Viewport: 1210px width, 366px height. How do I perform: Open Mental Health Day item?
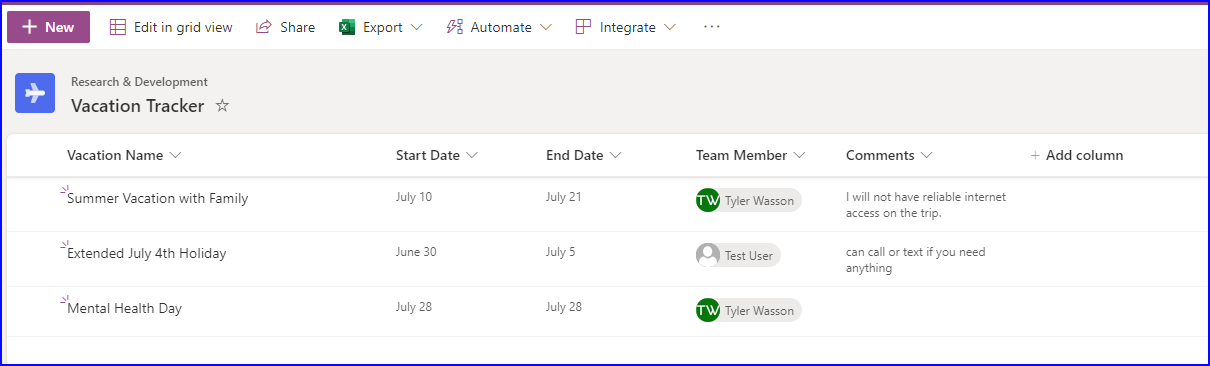(x=124, y=308)
